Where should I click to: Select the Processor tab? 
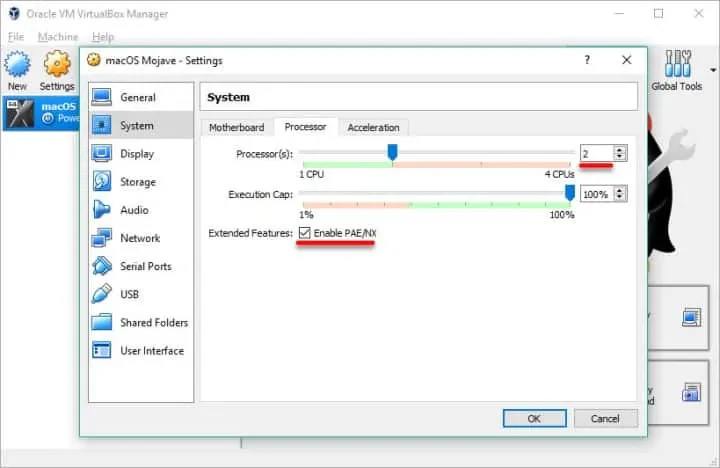[x=305, y=127]
